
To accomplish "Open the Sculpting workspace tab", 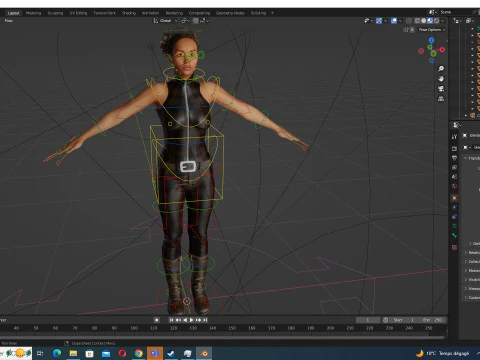I will tap(55, 13).
